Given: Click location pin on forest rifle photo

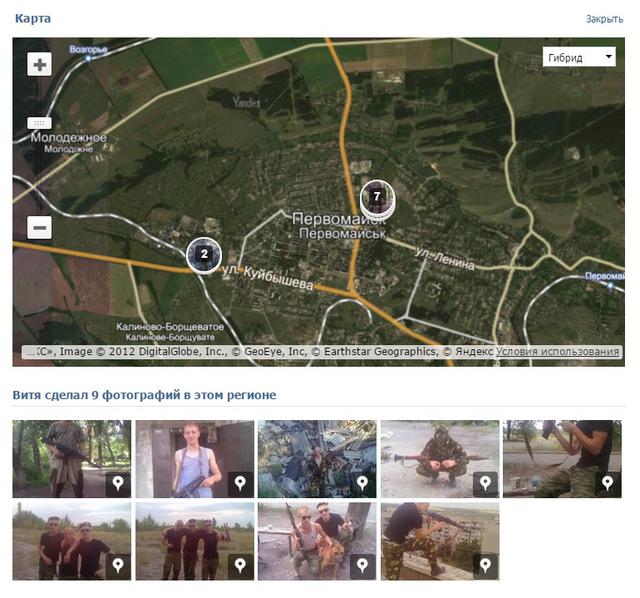Looking at the screenshot, I should click(x=118, y=484).
